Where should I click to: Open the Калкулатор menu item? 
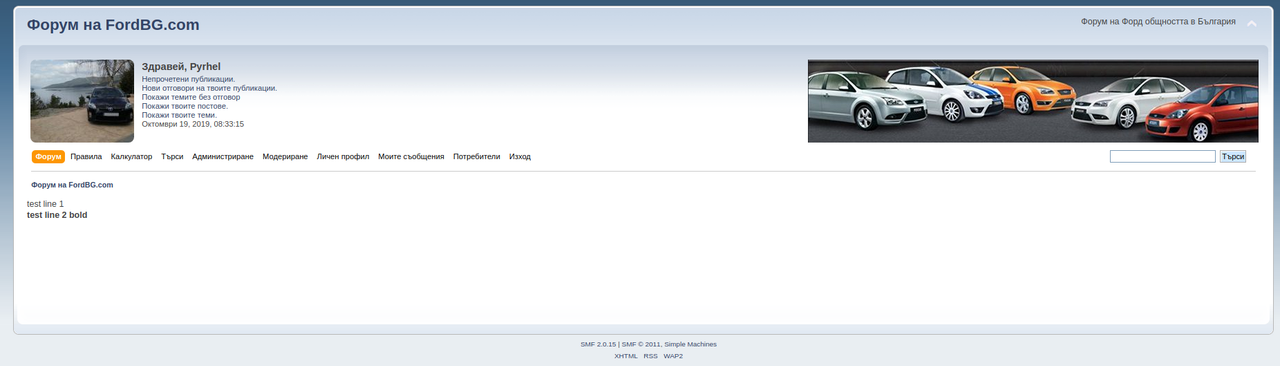click(131, 157)
